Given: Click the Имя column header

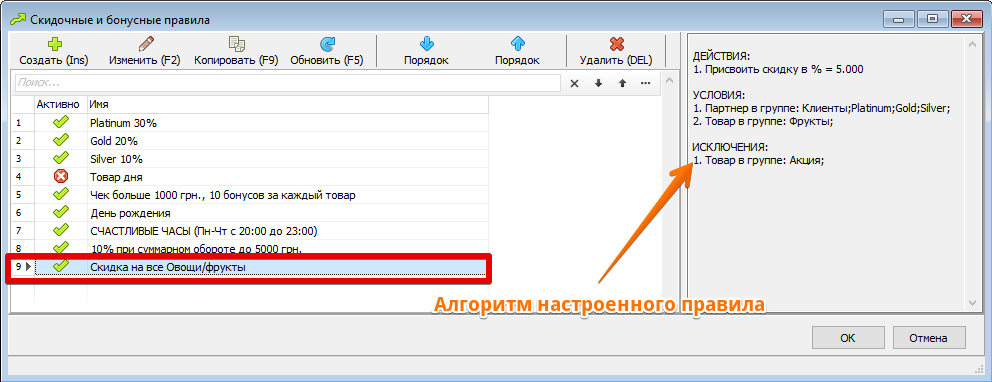Looking at the screenshot, I should 287,104.
